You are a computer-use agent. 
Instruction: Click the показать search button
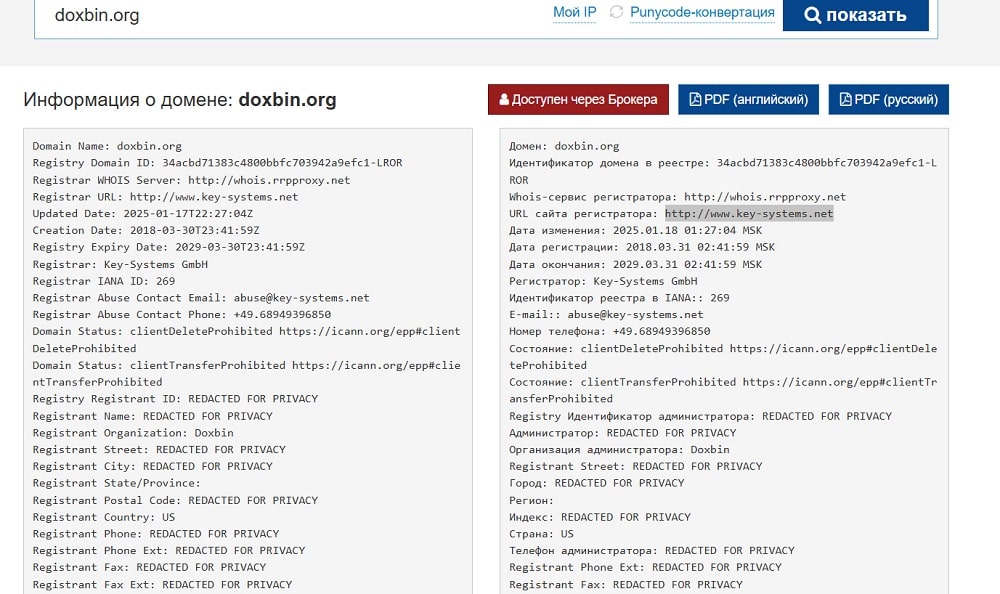pyautogui.click(x=855, y=15)
